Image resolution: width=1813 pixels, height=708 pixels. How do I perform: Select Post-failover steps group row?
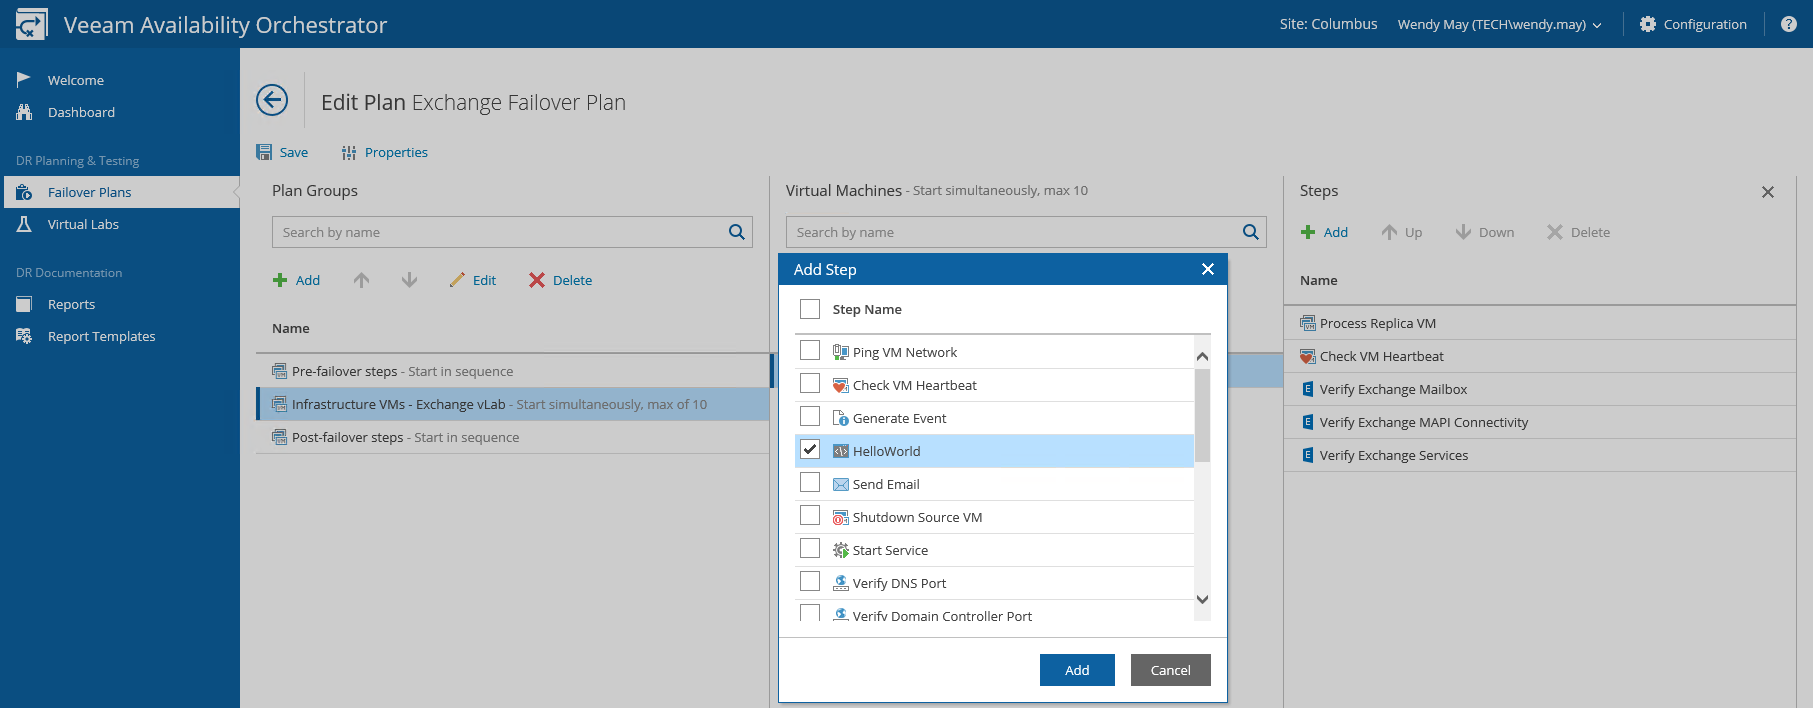[x=513, y=437]
